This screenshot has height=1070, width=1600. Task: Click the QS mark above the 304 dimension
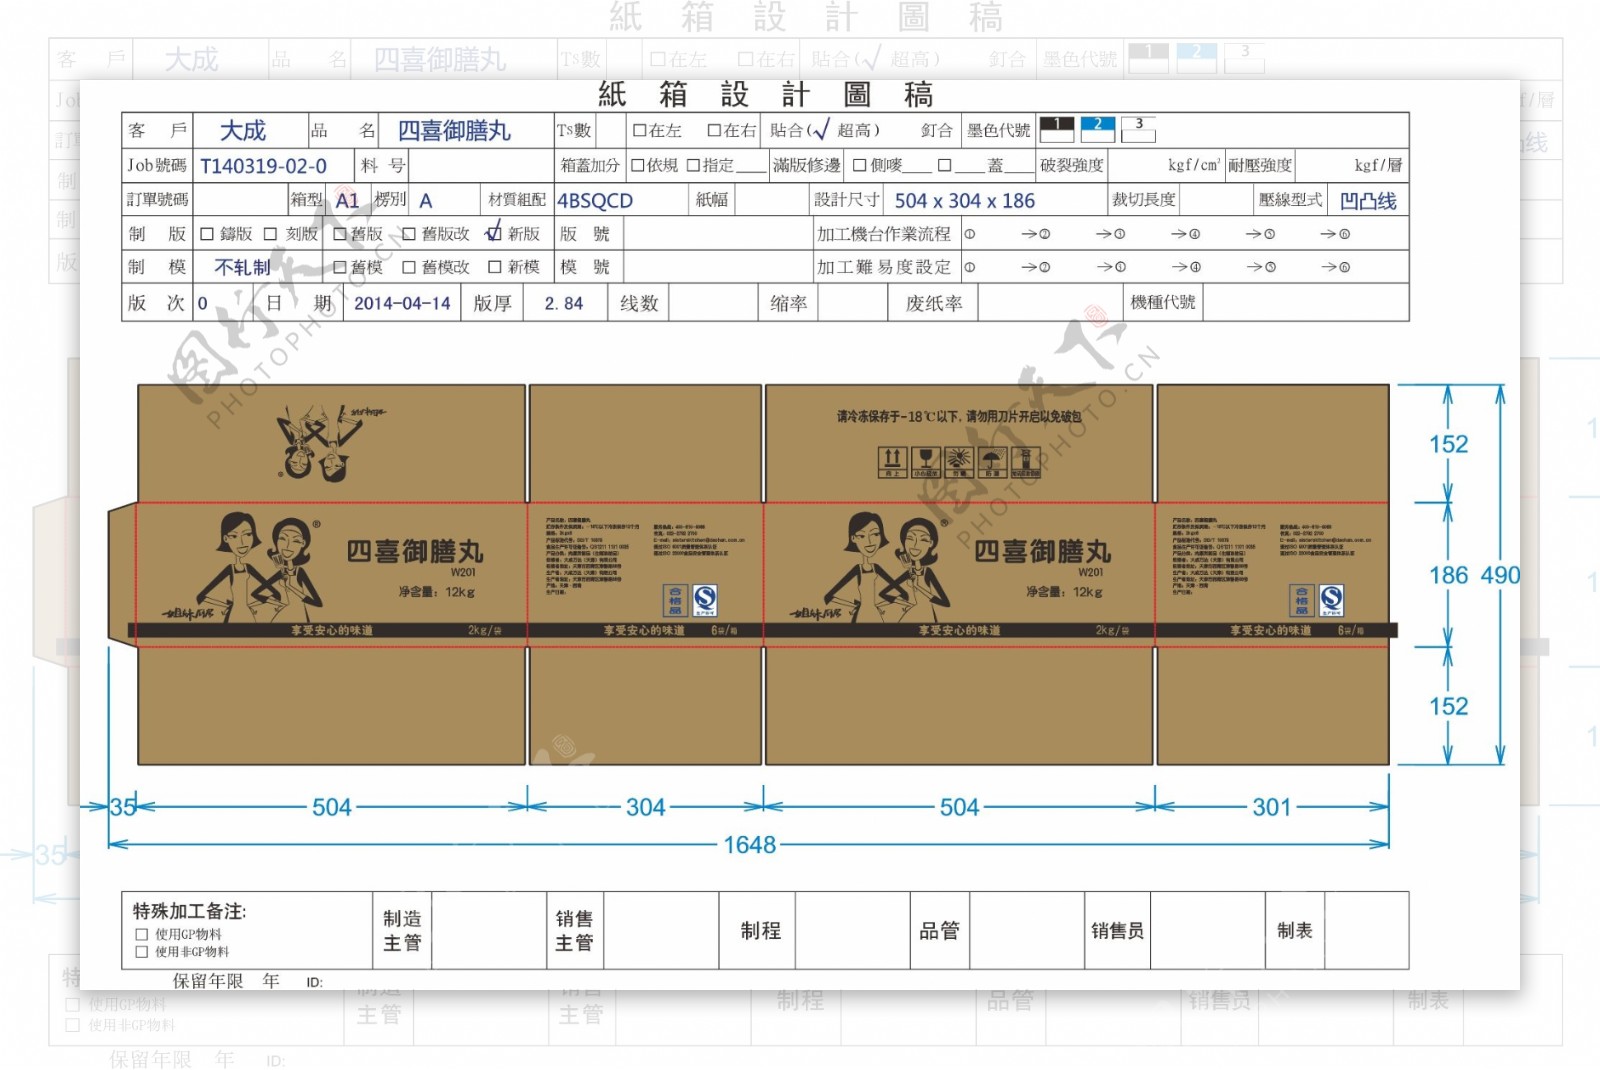click(705, 601)
